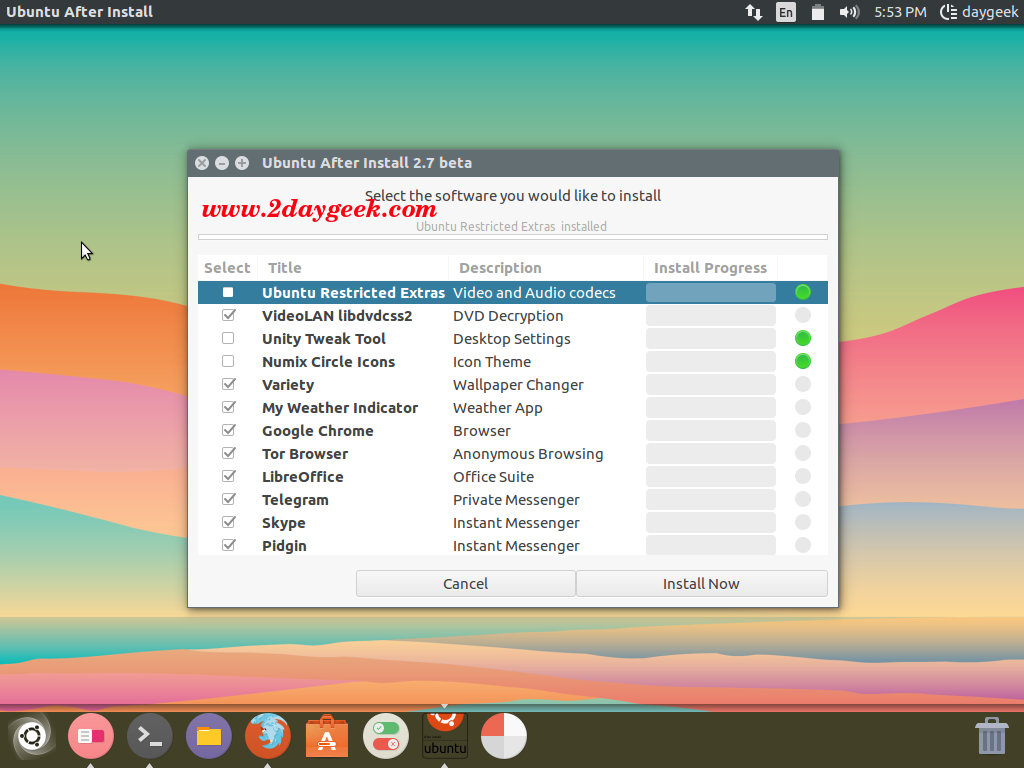The width and height of the screenshot is (1024, 768).
Task: Open the daygeek session menu
Action: tap(979, 12)
